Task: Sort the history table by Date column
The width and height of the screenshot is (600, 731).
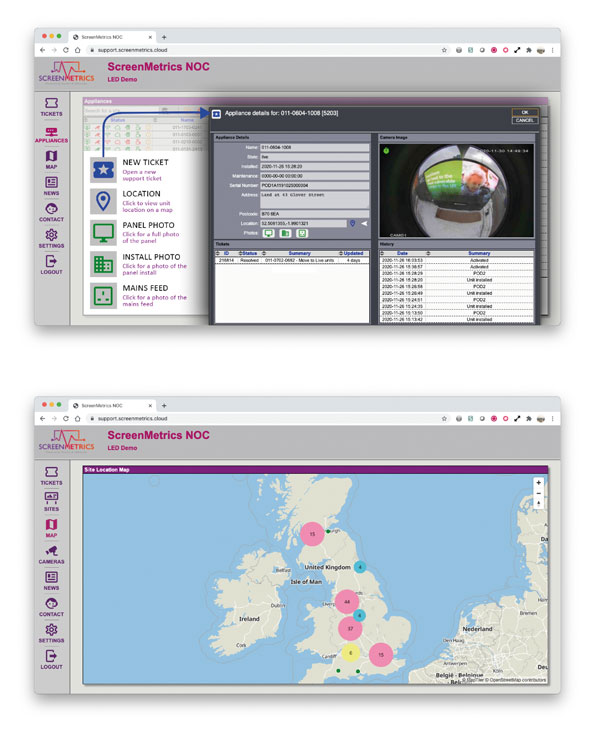Action: [x=401, y=251]
